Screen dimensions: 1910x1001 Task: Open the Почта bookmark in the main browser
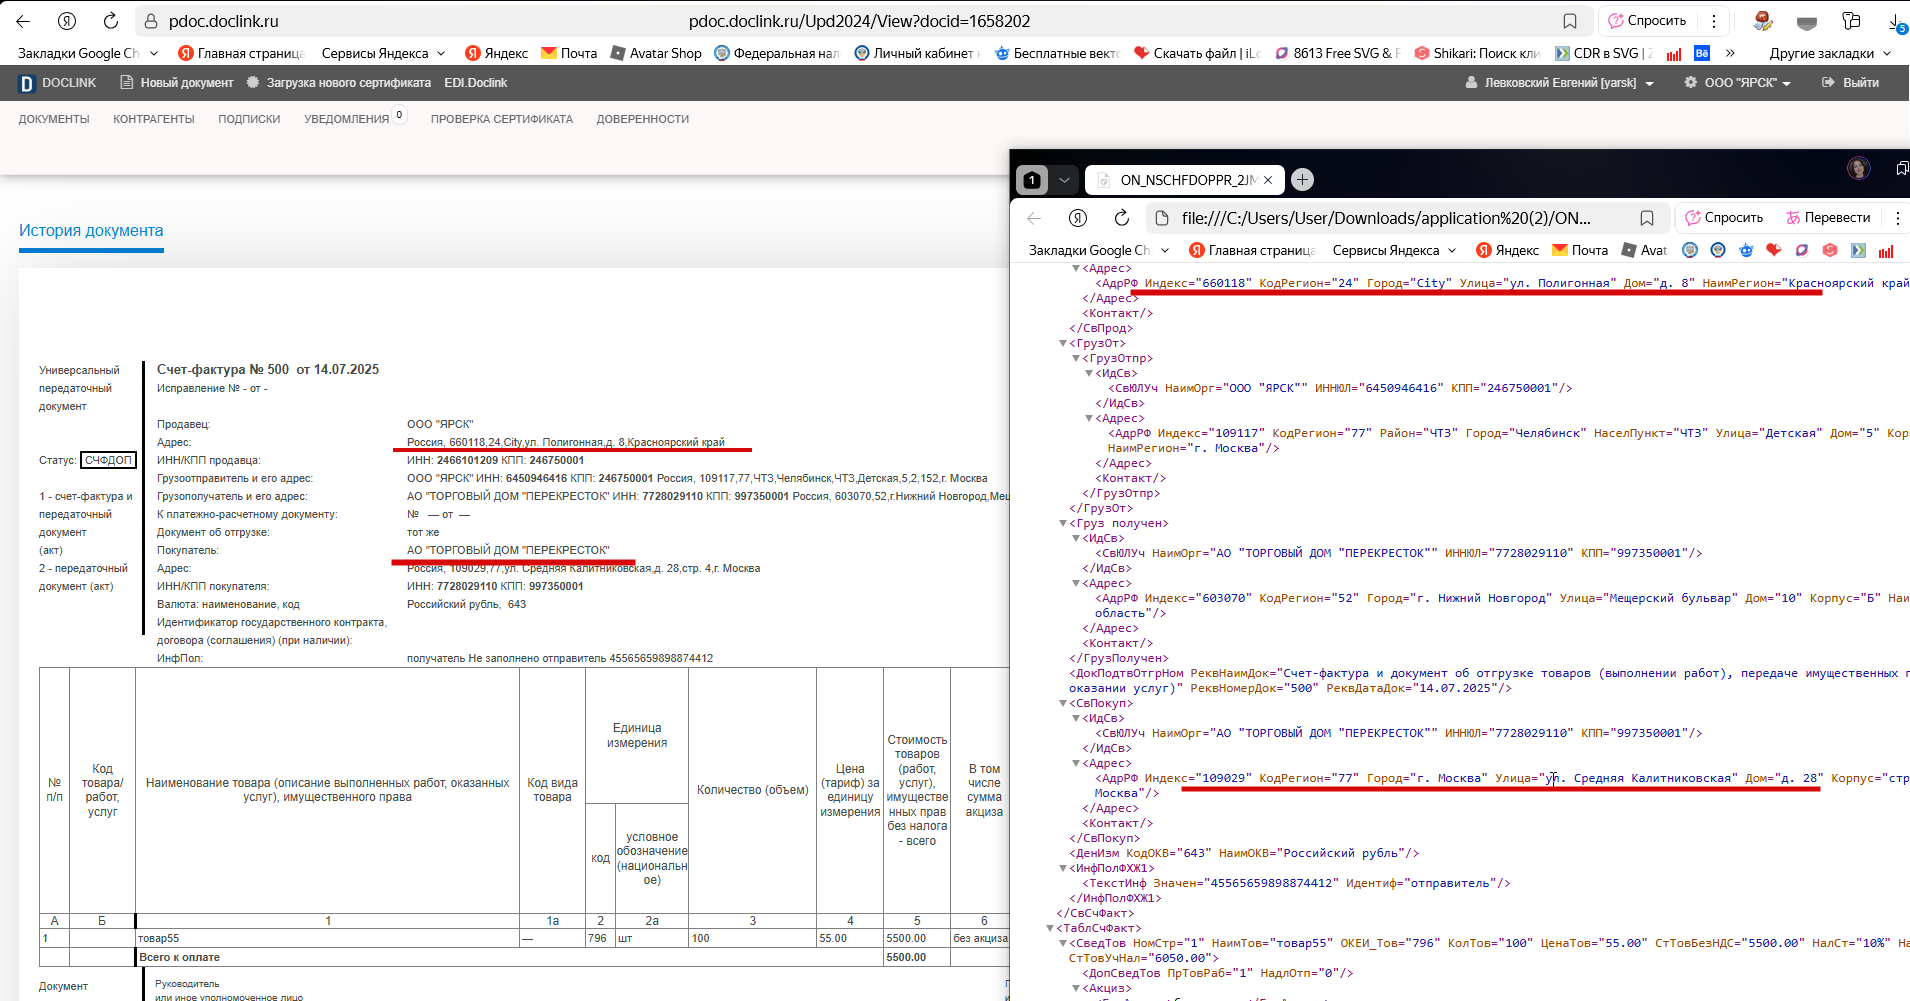[569, 53]
